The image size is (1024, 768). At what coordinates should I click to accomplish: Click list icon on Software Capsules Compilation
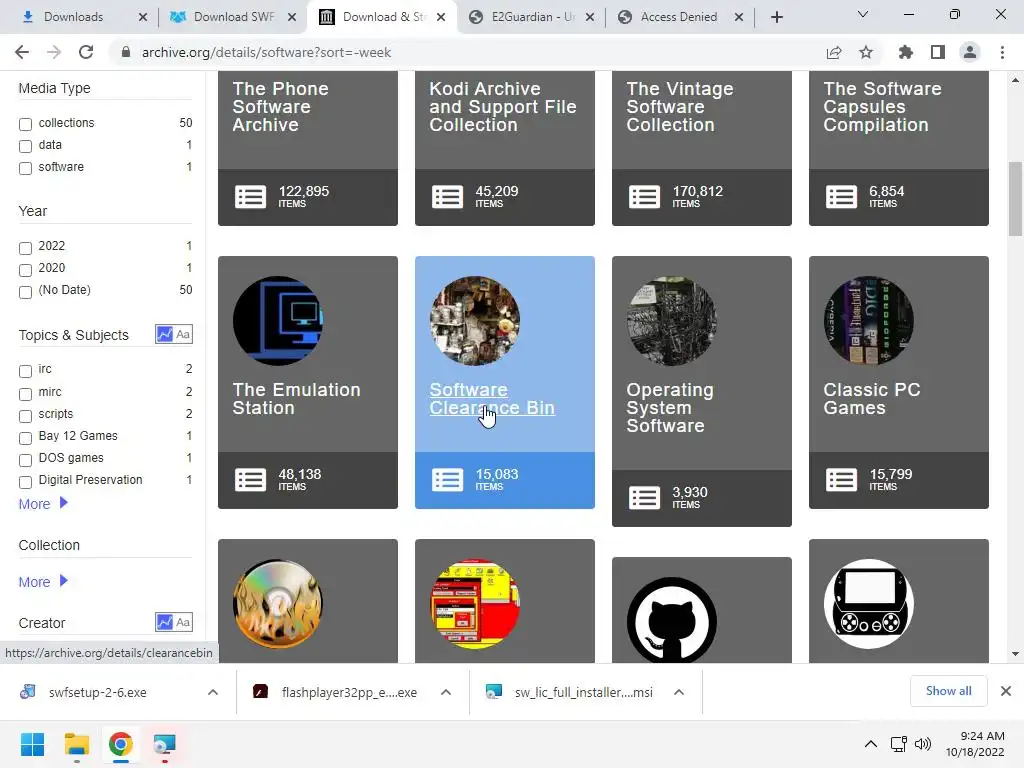pyautogui.click(x=841, y=197)
